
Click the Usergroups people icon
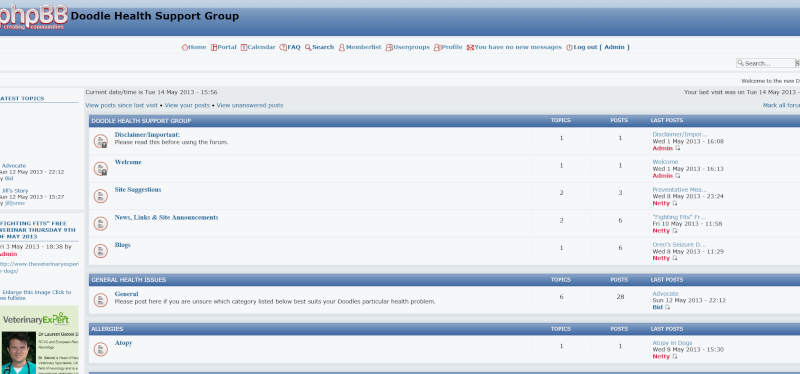point(389,47)
